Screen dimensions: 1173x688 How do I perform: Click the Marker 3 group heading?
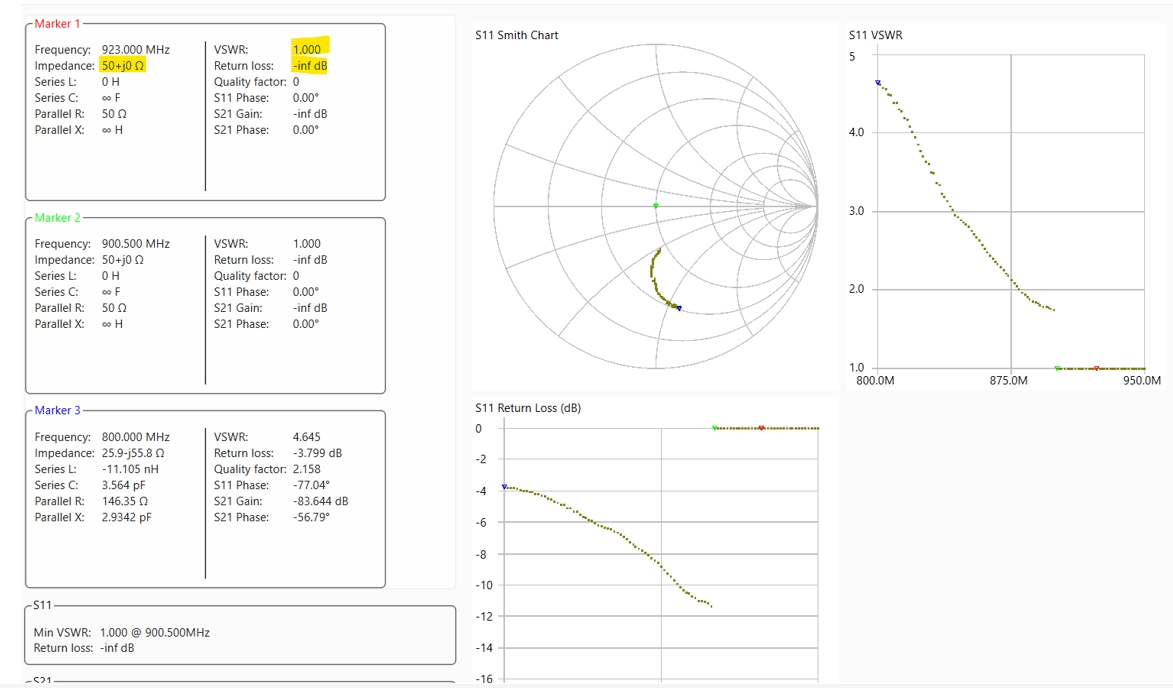57,411
